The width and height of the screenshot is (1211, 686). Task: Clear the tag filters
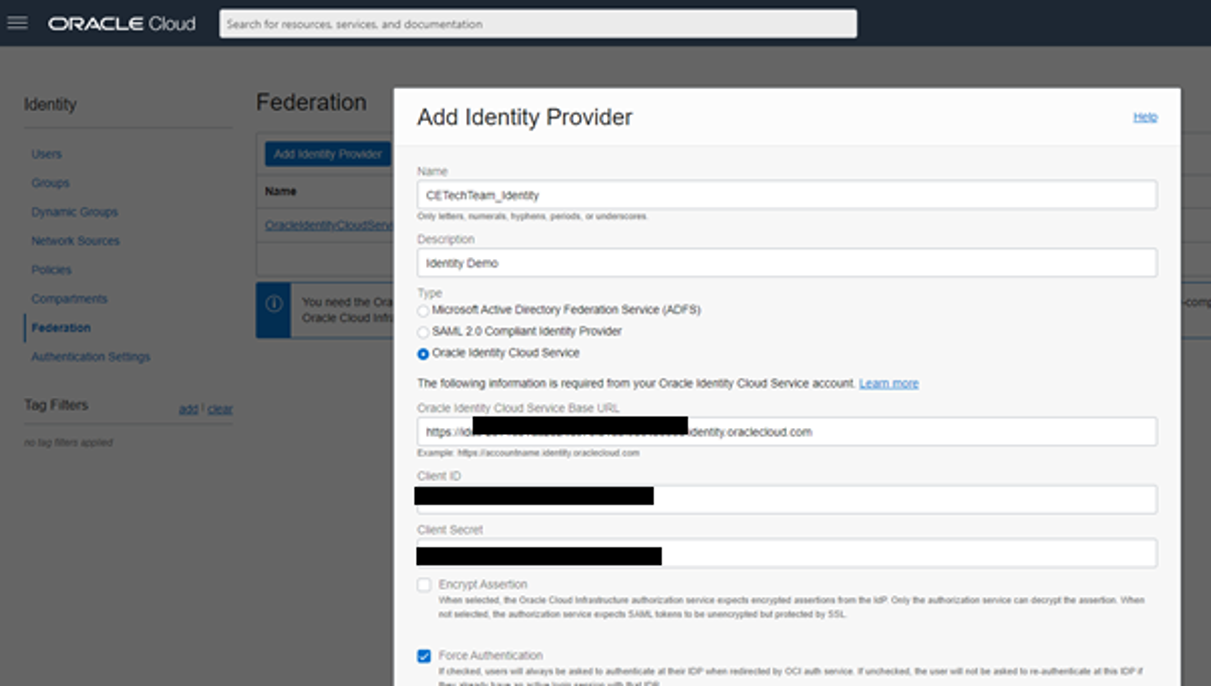coord(220,408)
